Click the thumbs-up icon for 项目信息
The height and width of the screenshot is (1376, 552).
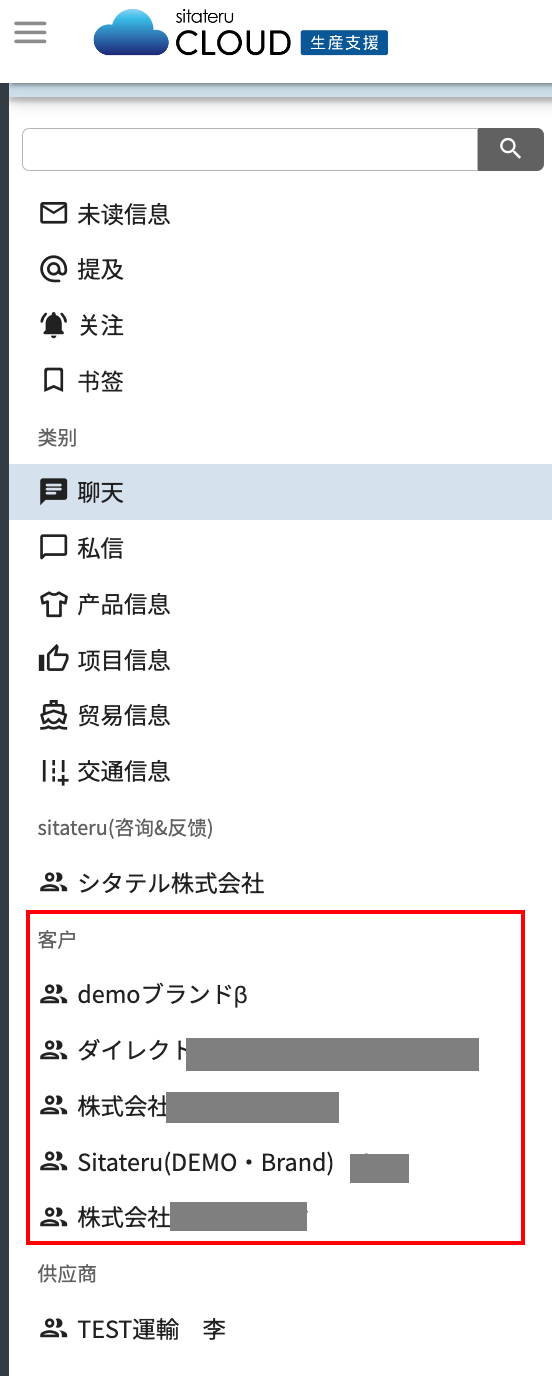click(x=53, y=659)
